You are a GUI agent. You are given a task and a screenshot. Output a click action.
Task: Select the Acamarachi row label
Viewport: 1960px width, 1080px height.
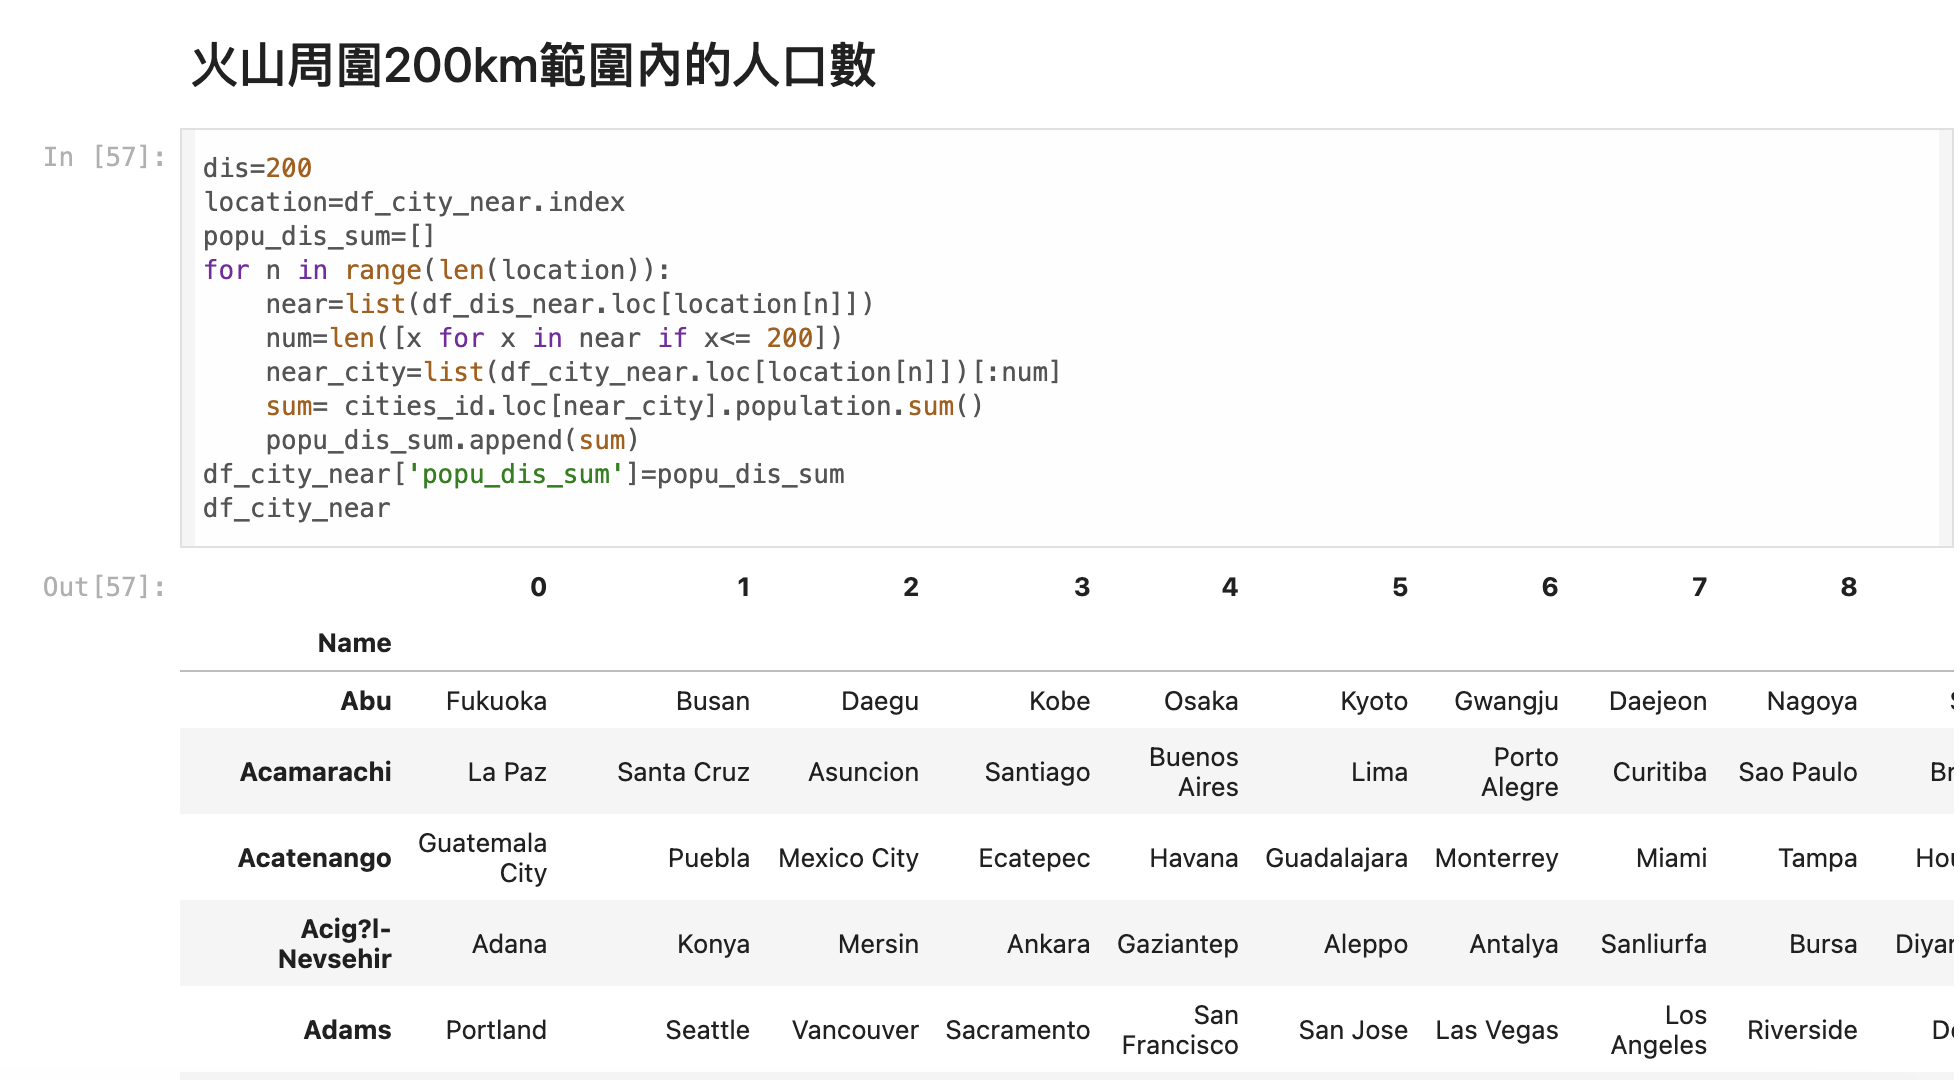(315, 772)
